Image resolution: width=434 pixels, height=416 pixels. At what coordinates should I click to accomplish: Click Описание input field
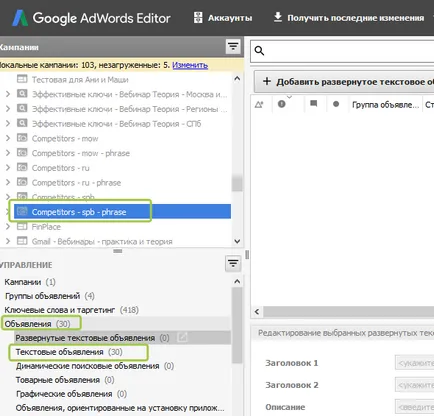(x=414, y=407)
